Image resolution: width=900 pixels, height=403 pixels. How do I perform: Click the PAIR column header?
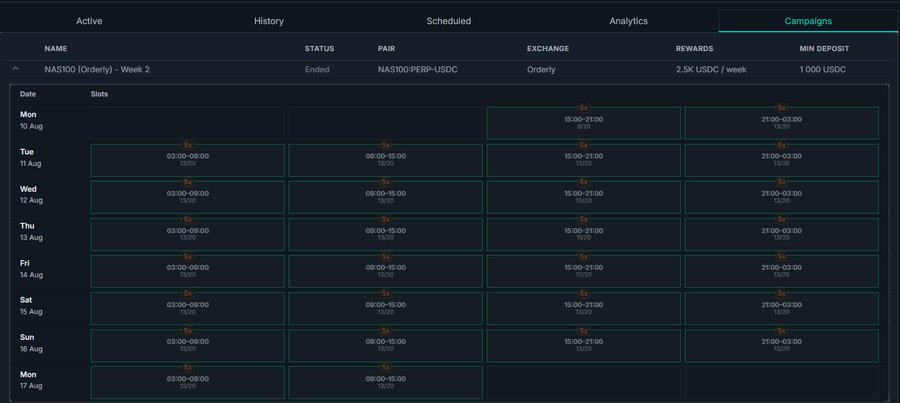[386, 49]
